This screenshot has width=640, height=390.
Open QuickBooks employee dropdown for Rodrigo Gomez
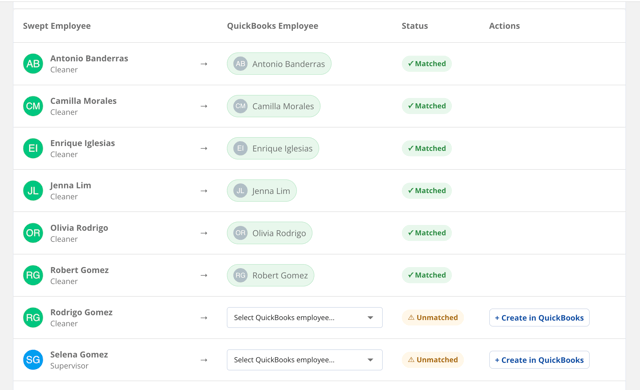coord(304,317)
